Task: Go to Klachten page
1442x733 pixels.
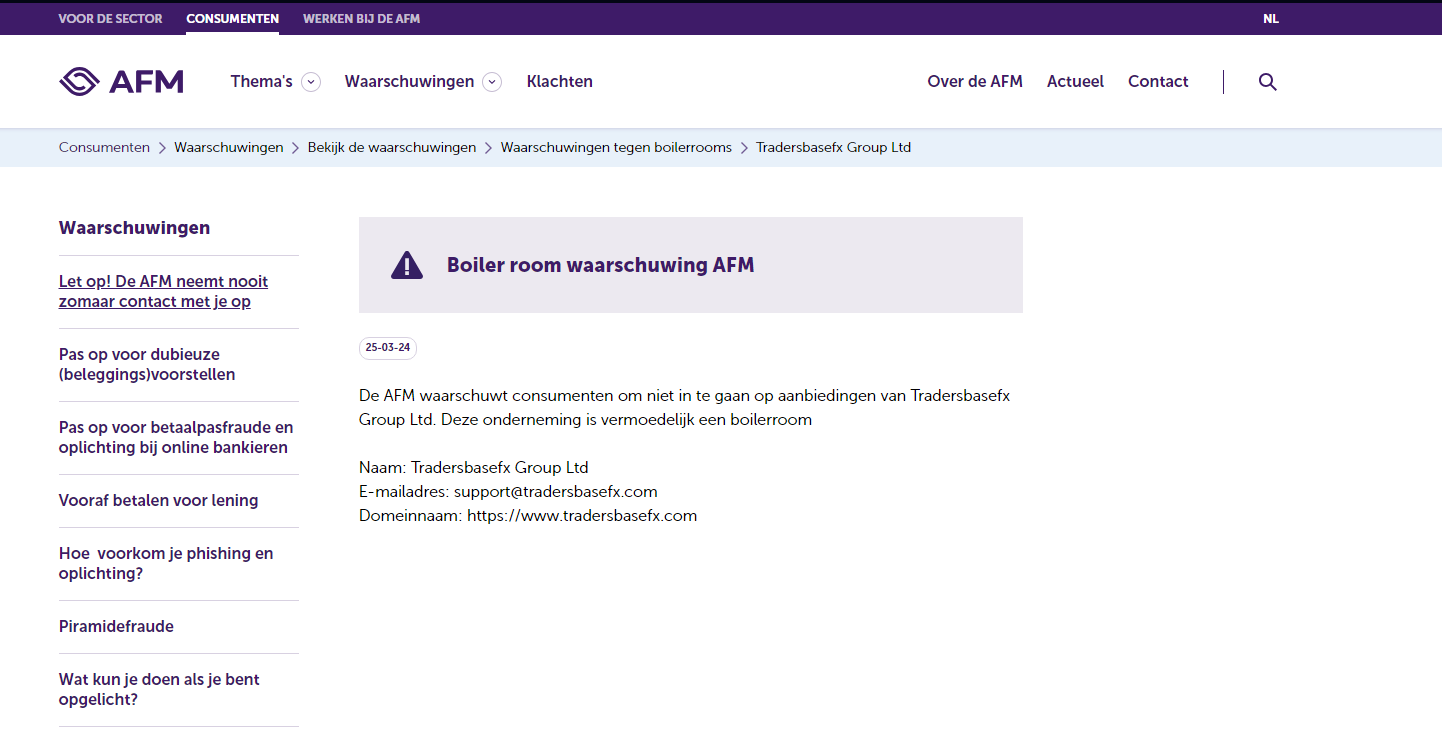Action: pos(560,82)
